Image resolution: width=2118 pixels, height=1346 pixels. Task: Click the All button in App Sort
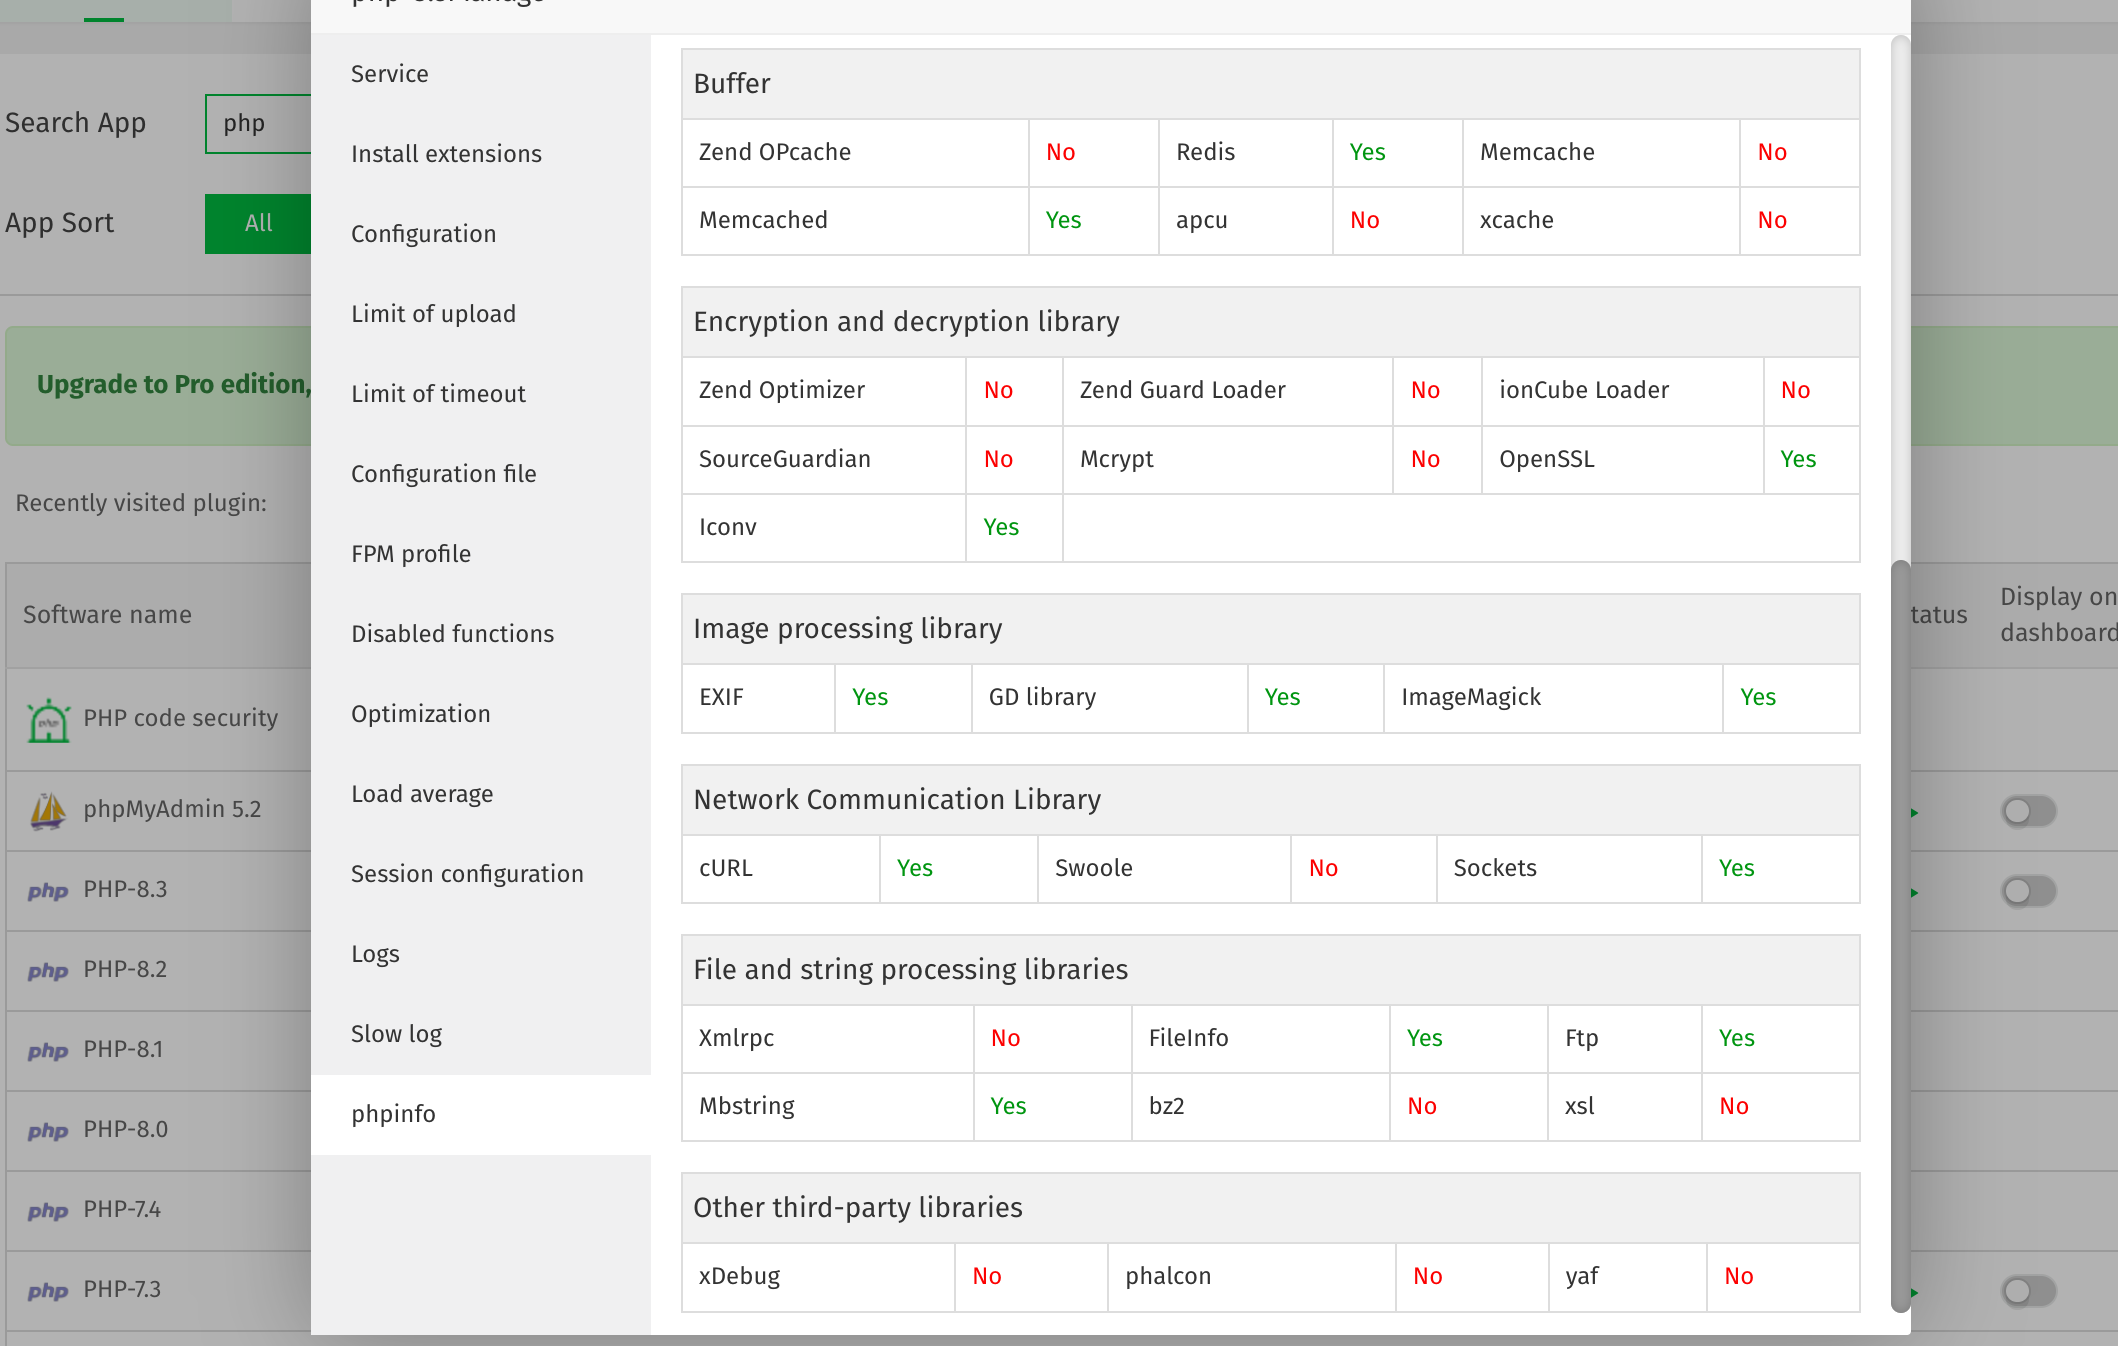[258, 223]
